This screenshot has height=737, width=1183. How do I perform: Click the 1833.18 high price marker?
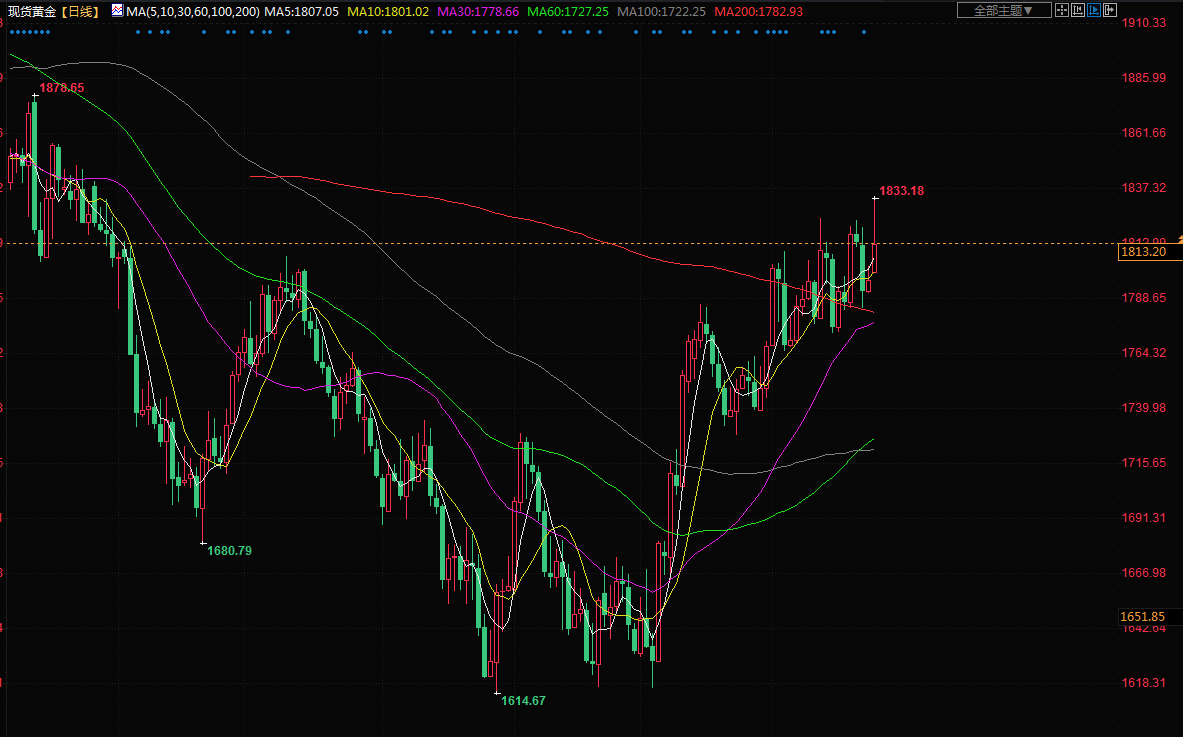click(x=901, y=190)
